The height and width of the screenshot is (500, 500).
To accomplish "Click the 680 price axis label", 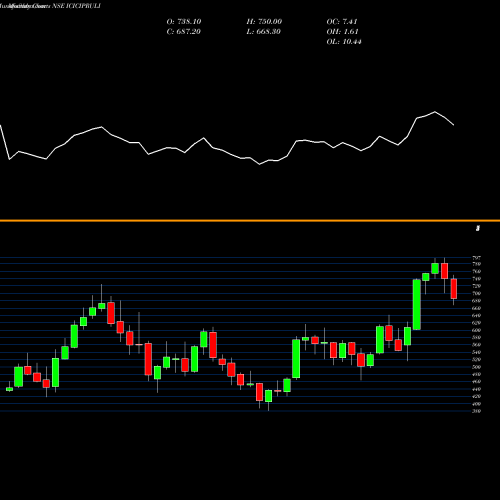I will coord(476,301).
